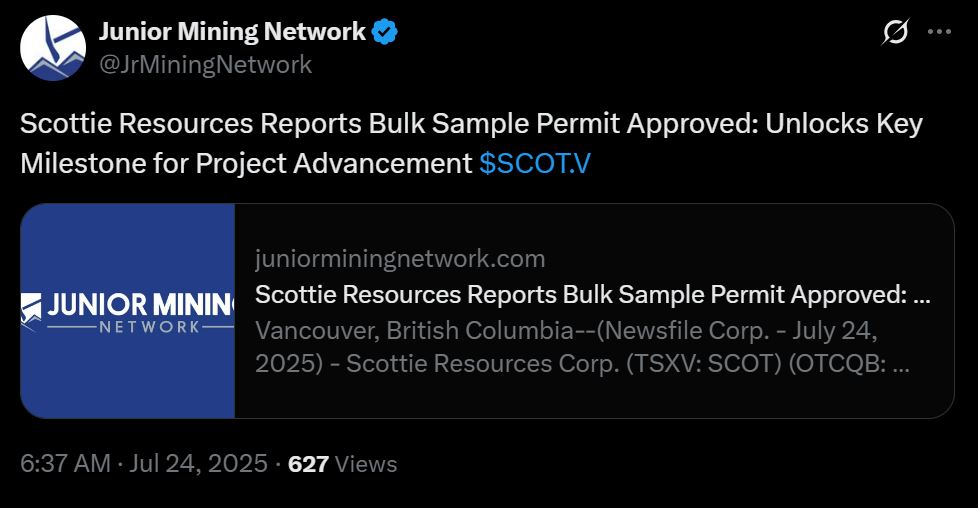The height and width of the screenshot is (508, 978).
Task: Click the blue verified badge
Action: (386, 32)
